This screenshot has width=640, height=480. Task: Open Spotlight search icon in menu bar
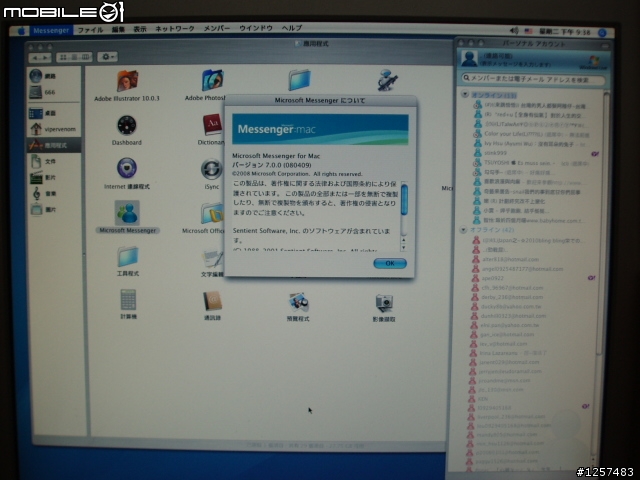coord(602,33)
